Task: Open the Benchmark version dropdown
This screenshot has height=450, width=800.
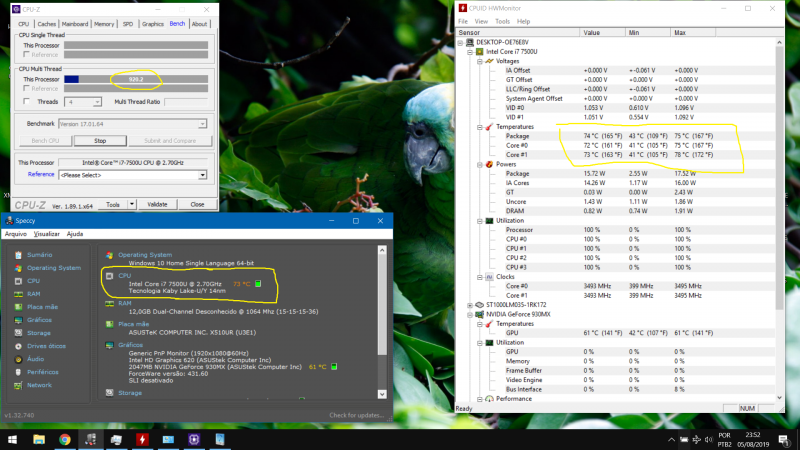Action: coord(202,124)
